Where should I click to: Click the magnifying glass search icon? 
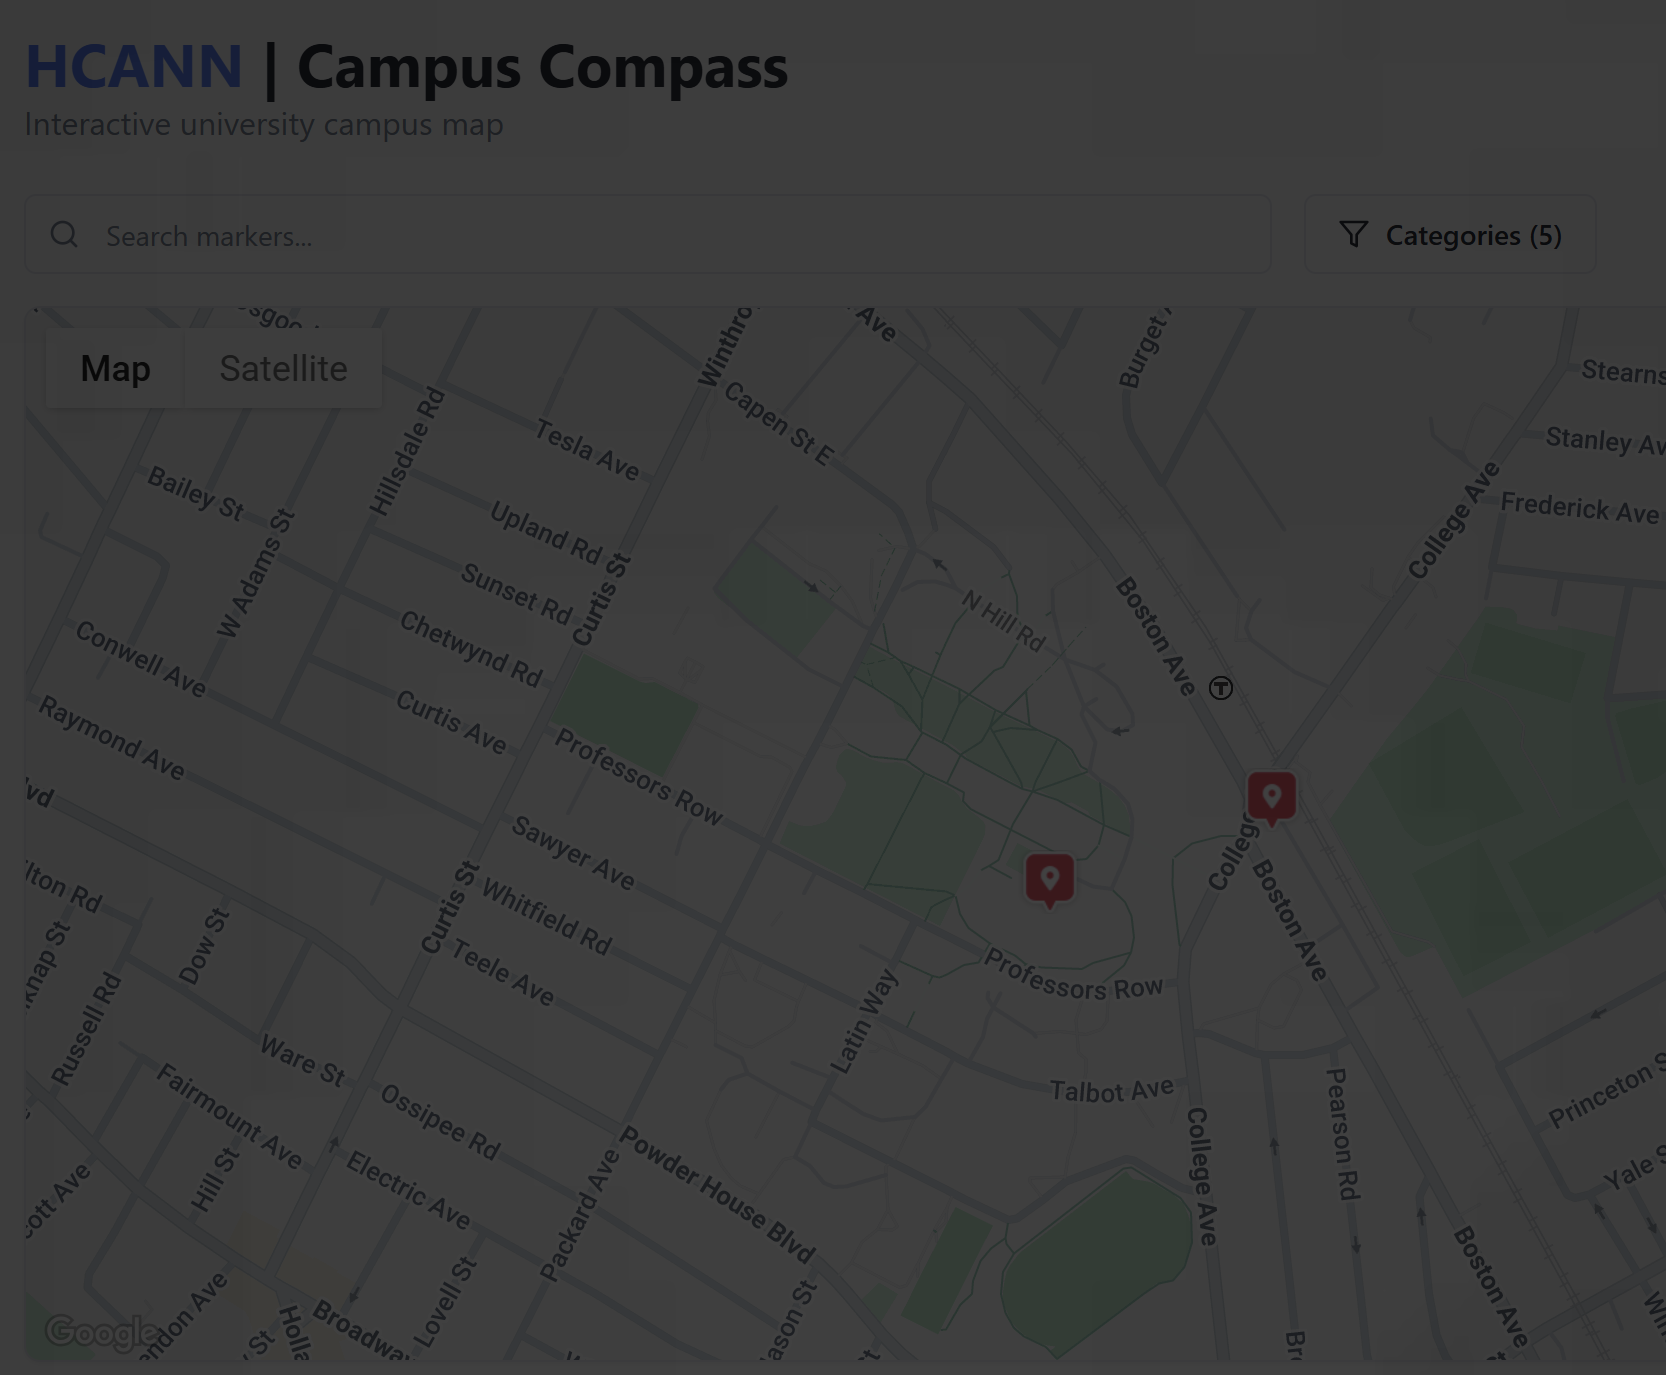coord(64,235)
